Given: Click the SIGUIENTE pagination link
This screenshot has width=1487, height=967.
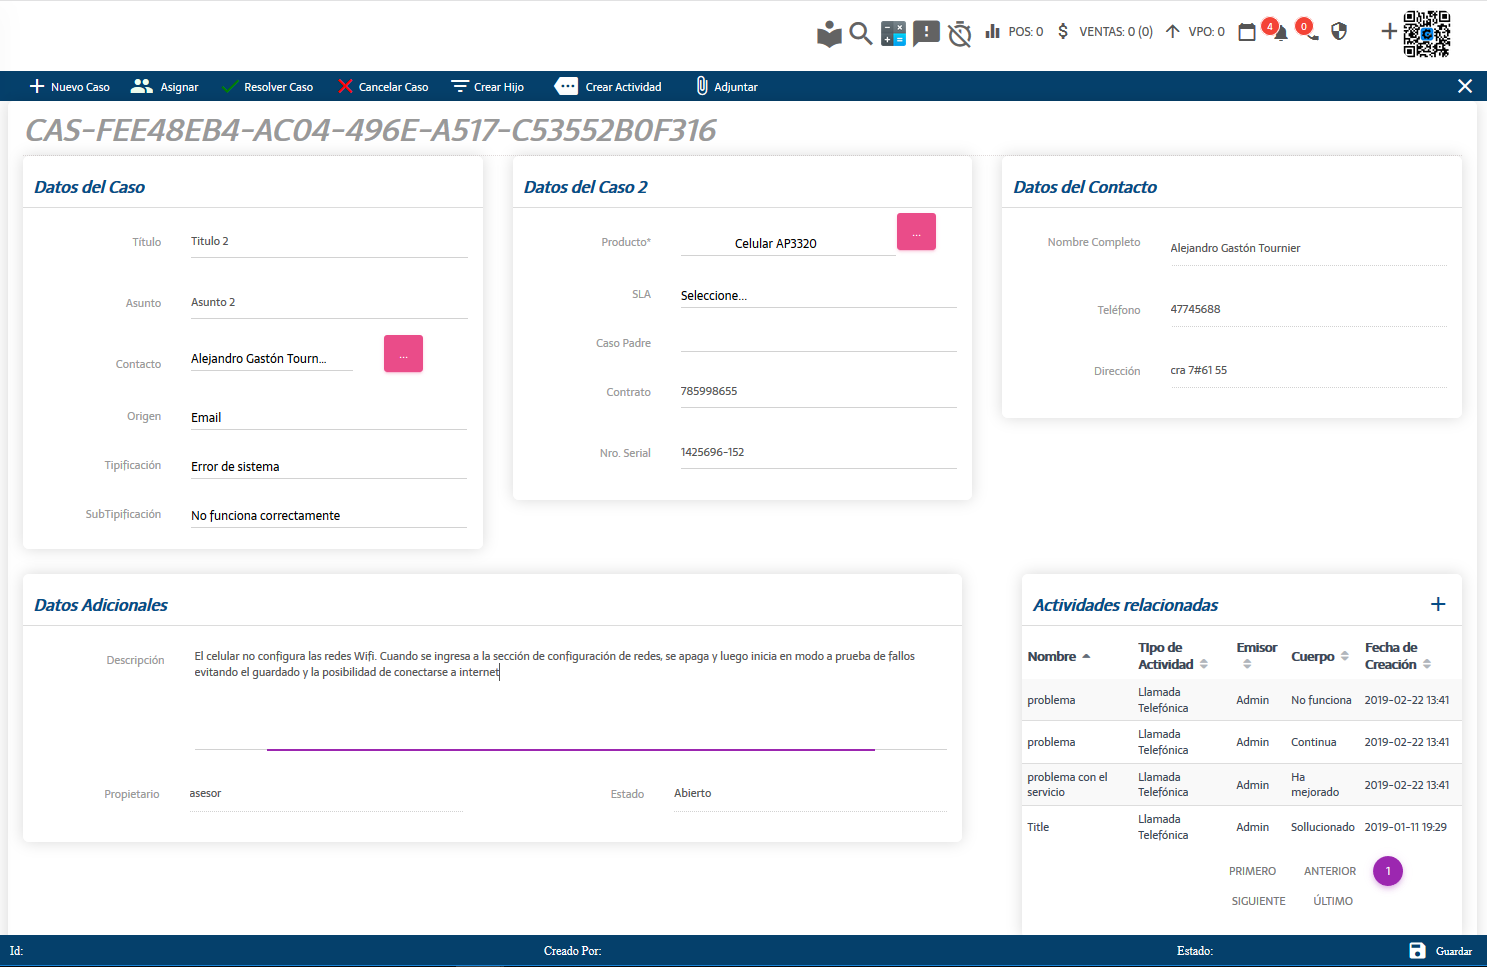Looking at the screenshot, I should click(1258, 901).
